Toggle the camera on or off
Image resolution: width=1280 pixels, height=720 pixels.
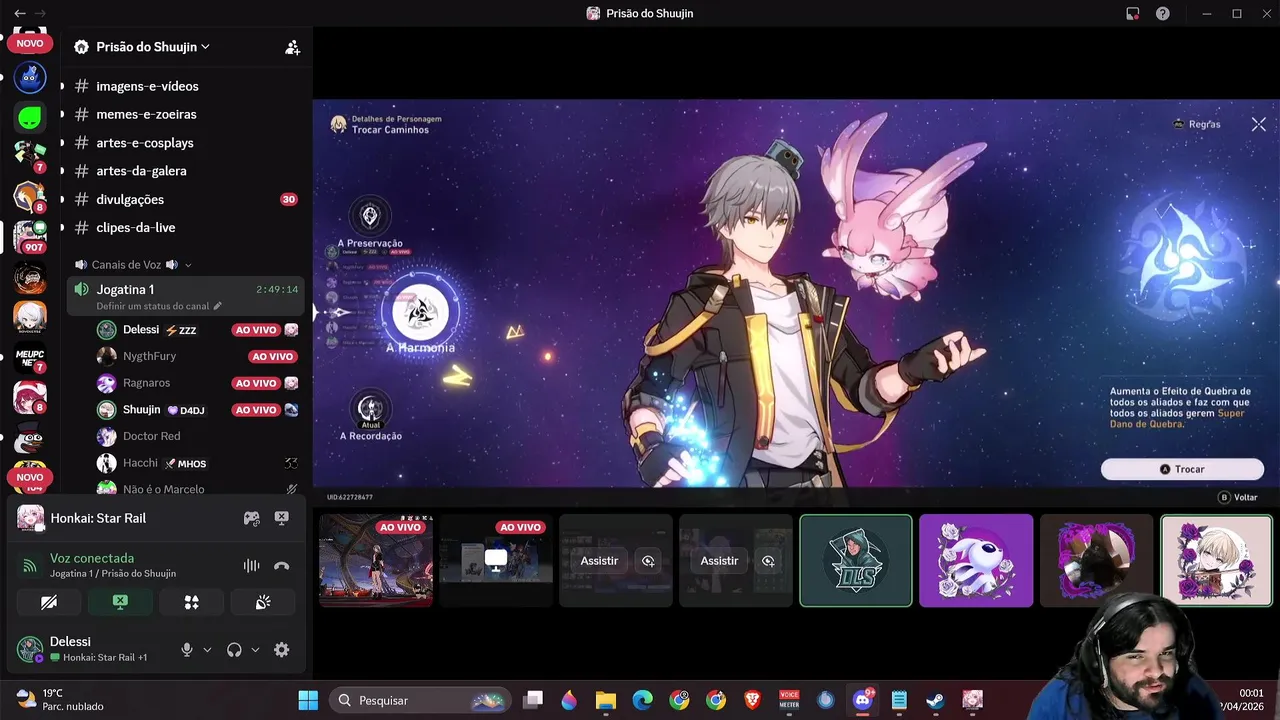click(49, 602)
